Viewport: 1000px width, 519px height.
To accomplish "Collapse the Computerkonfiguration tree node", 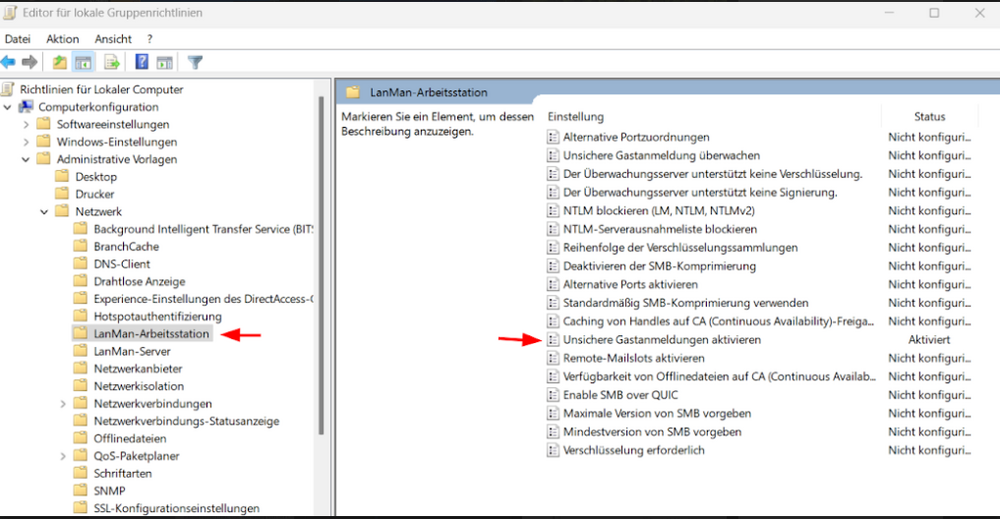I will (x=8, y=107).
